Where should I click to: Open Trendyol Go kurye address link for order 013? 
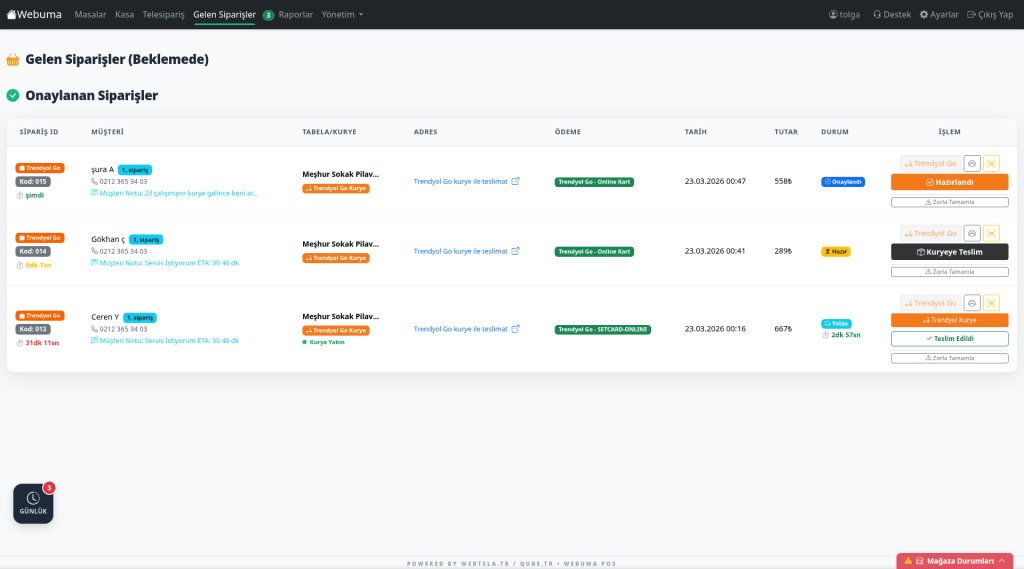[x=460, y=329]
